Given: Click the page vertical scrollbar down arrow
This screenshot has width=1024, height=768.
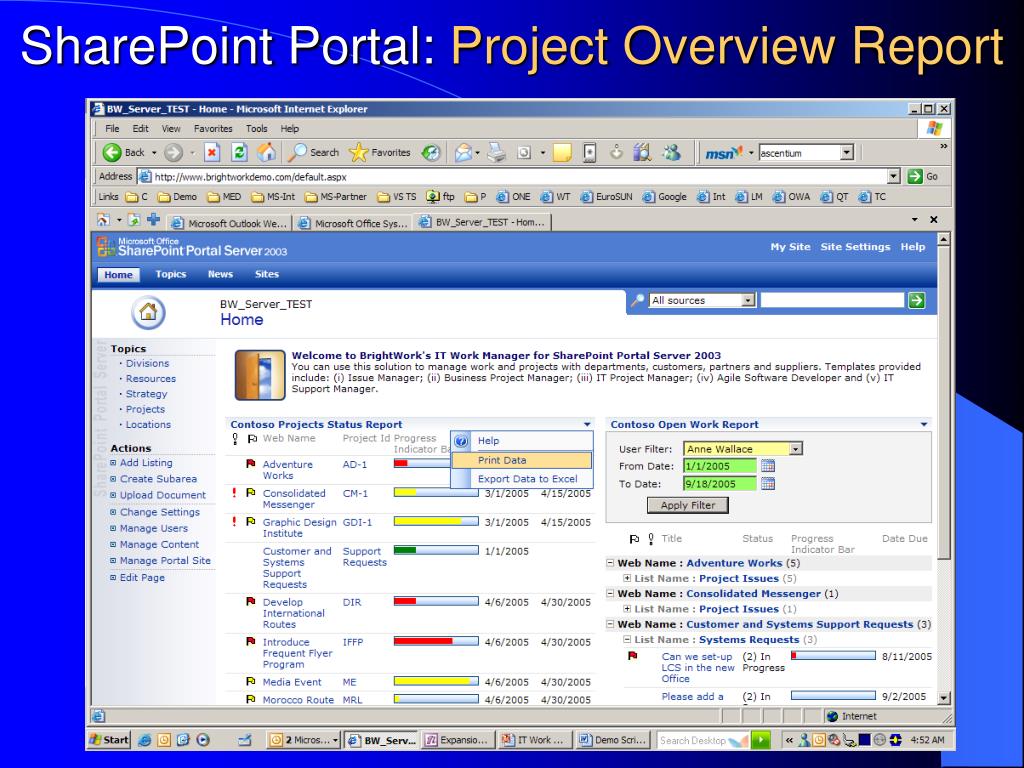Looking at the screenshot, I should pyautogui.click(x=943, y=698).
